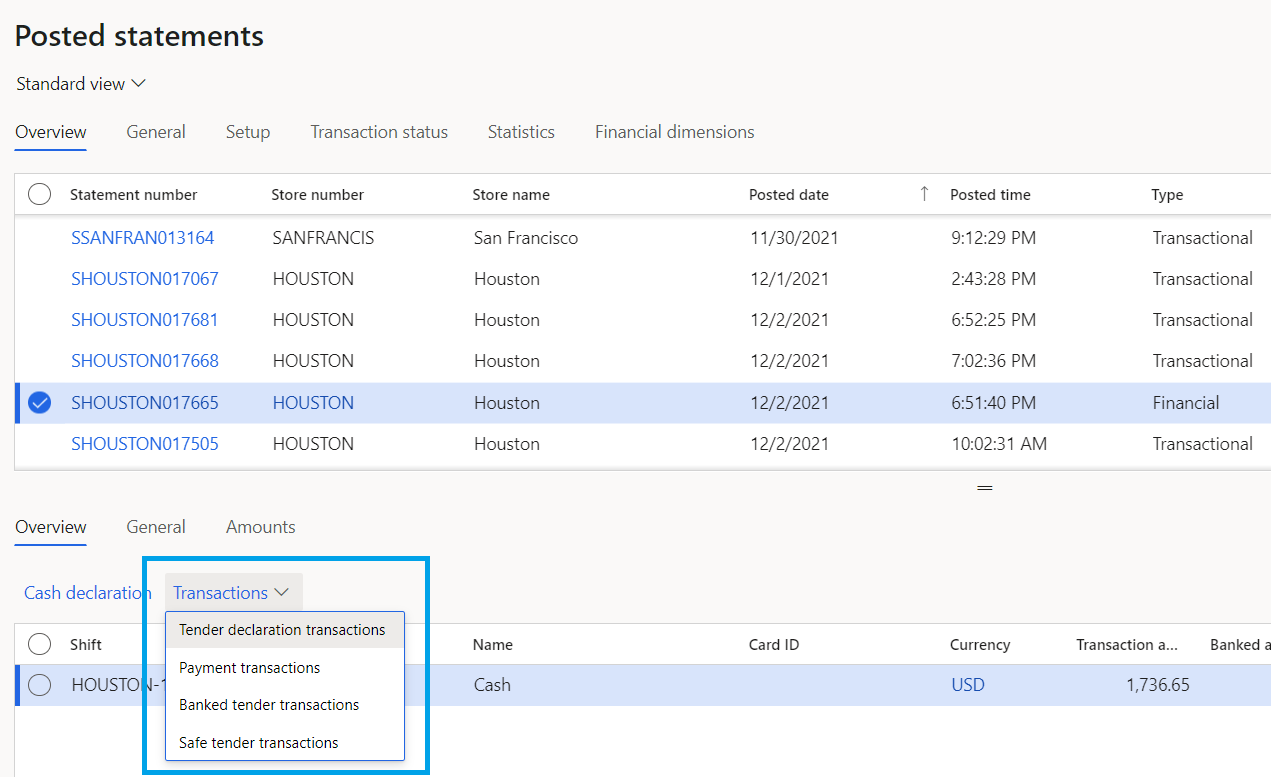This screenshot has height=777, width=1271.
Task: Select Payment transactions from the menu
Action: (x=250, y=667)
